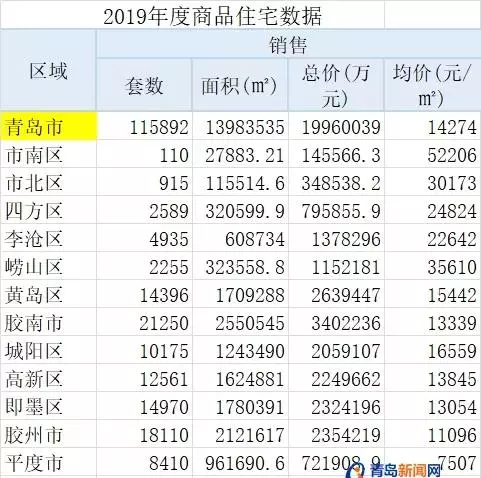Image resolution: width=481 pixels, height=478 pixels.
Task: Select the 3402236 cell
Action: tap(336, 322)
